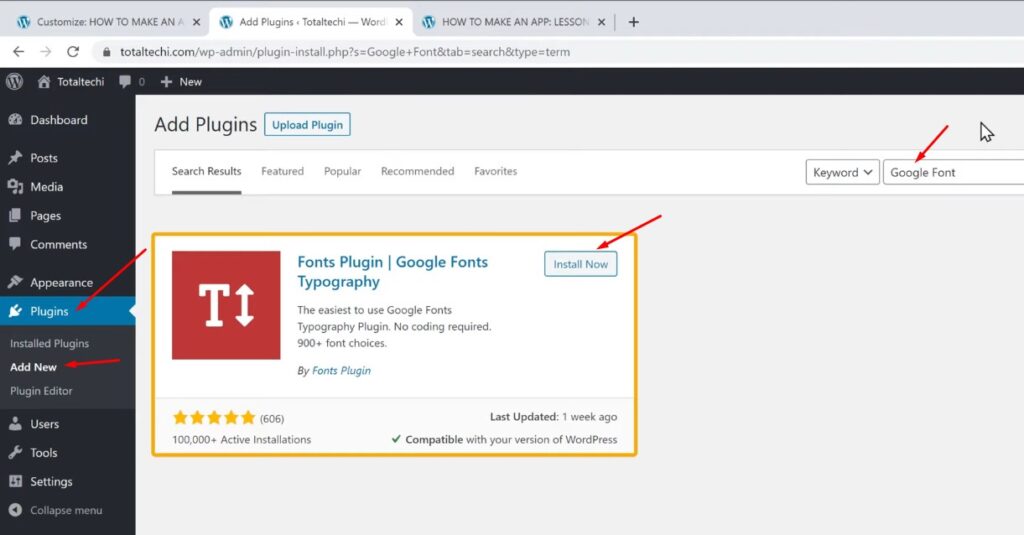Click the padlock site info icon

pos(106,52)
